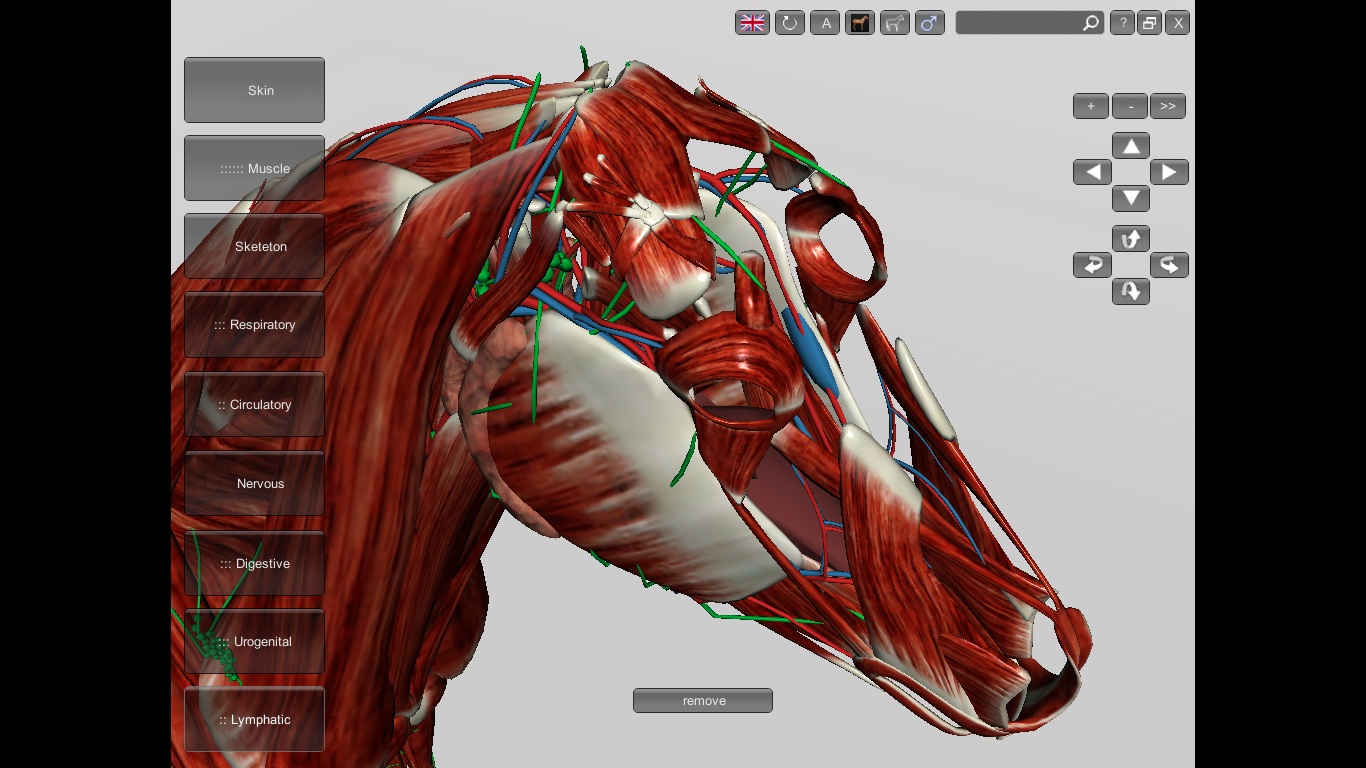Zoom in with the plus button
The height and width of the screenshot is (768, 1366).
click(x=1091, y=106)
